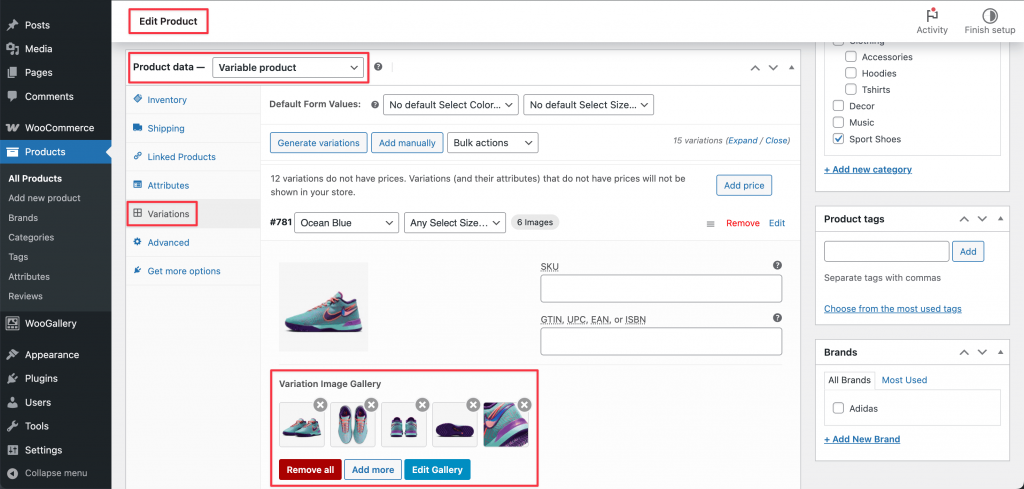The width and height of the screenshot is (1024, 489).
Task: Click the Product data help icon
Action: coord(378,67)
